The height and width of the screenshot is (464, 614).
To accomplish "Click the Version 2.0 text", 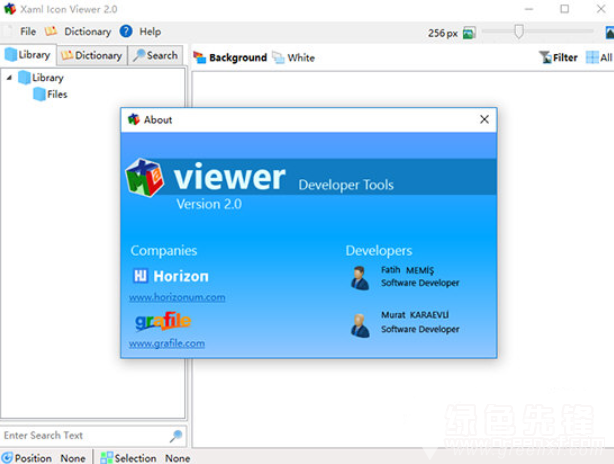I will (209, 204).
